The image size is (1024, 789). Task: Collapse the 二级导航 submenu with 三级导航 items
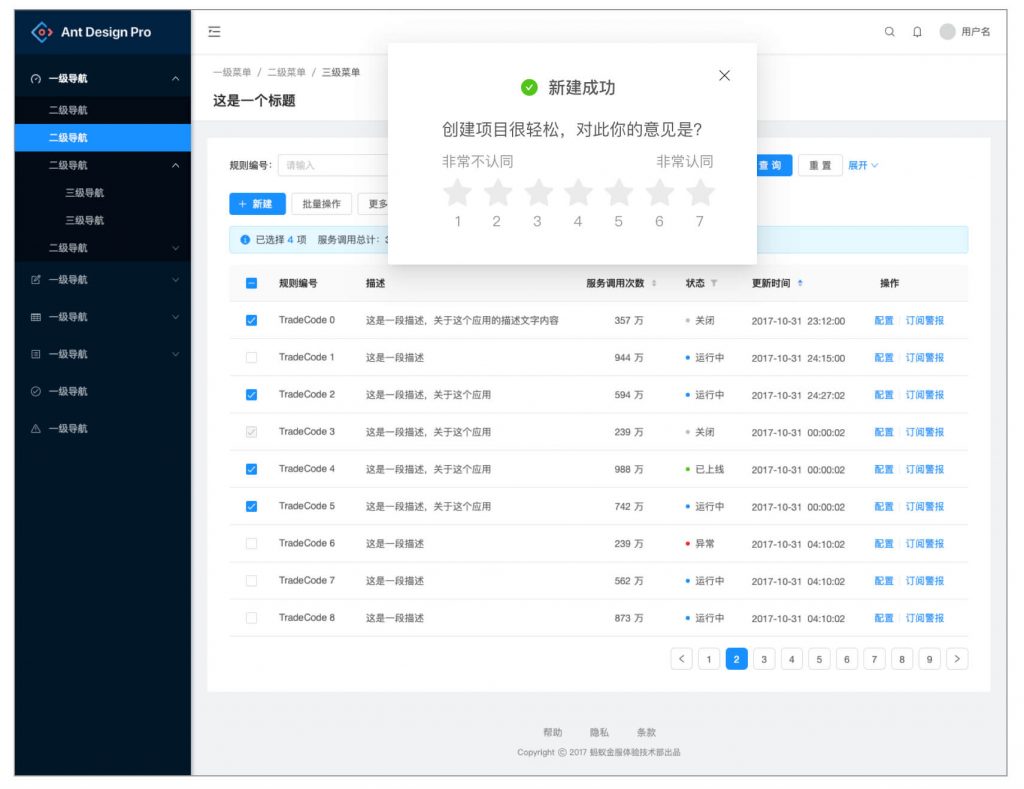tap(175, 165)
